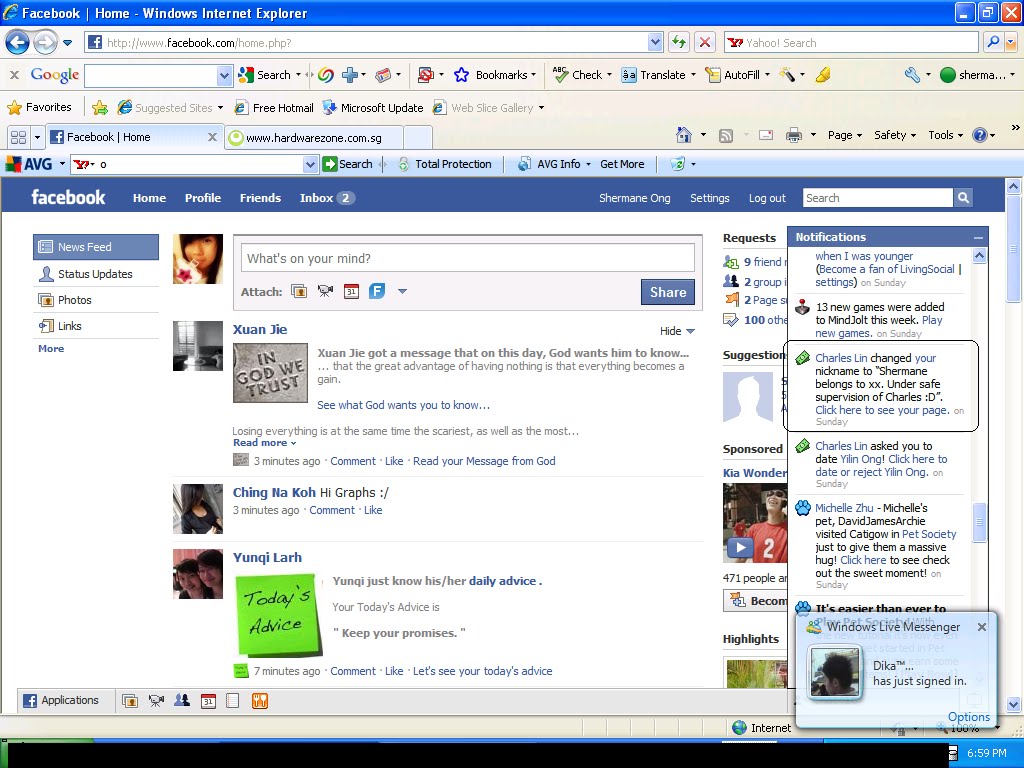Close the Windows Live Messenger popup

pyautogui.click(x=982, y=627)
